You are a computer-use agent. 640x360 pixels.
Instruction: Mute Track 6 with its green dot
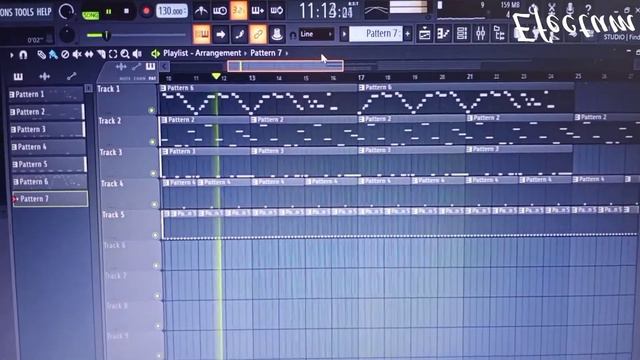coord(156,266)
